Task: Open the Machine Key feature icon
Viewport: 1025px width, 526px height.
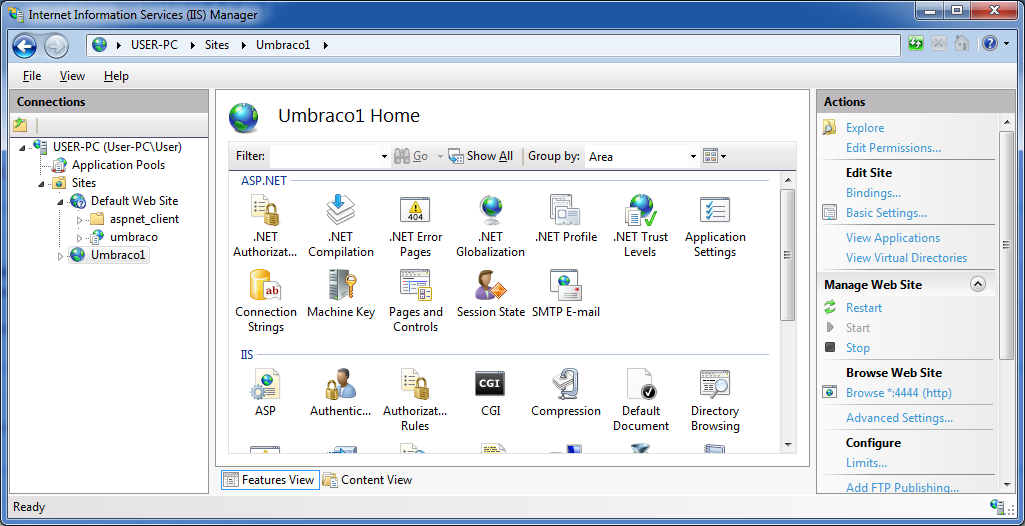Action: 340,286
